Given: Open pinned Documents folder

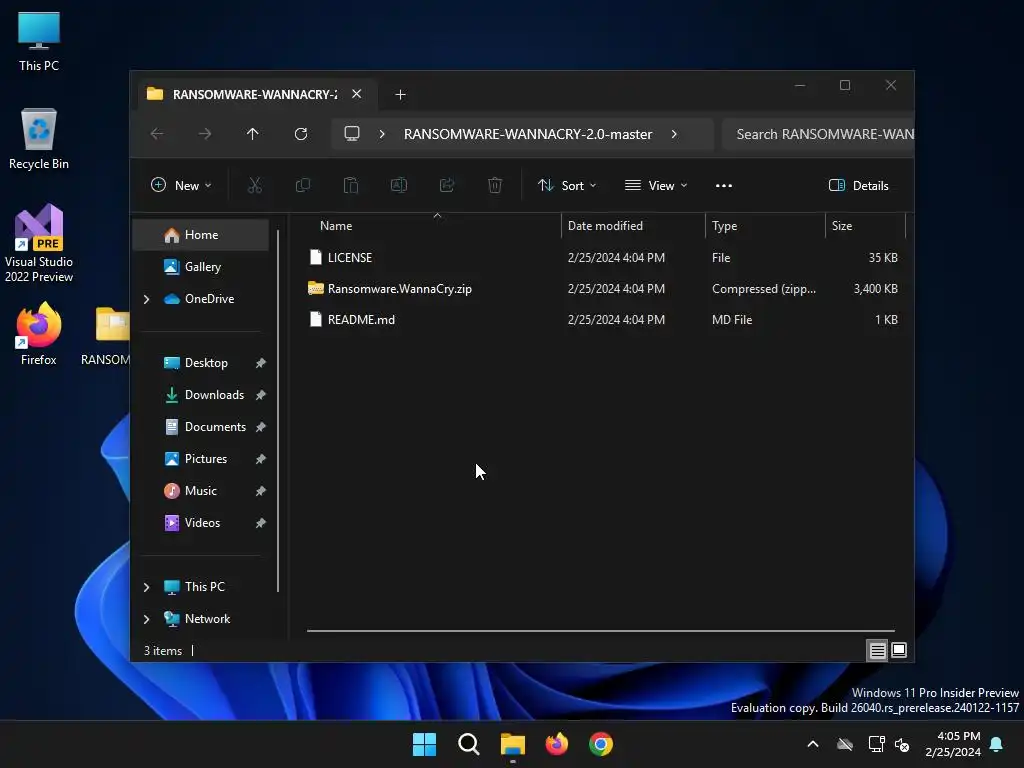Looking at the screenshot, I should tap(200, 427).
